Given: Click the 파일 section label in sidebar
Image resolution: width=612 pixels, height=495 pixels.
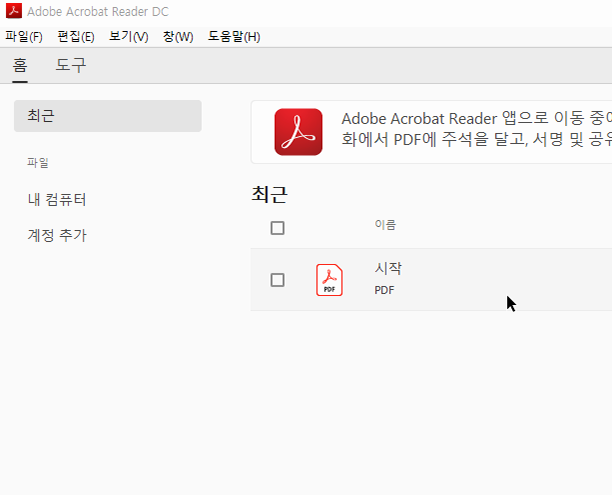Looking at the screenshot, I should [38, 162].
